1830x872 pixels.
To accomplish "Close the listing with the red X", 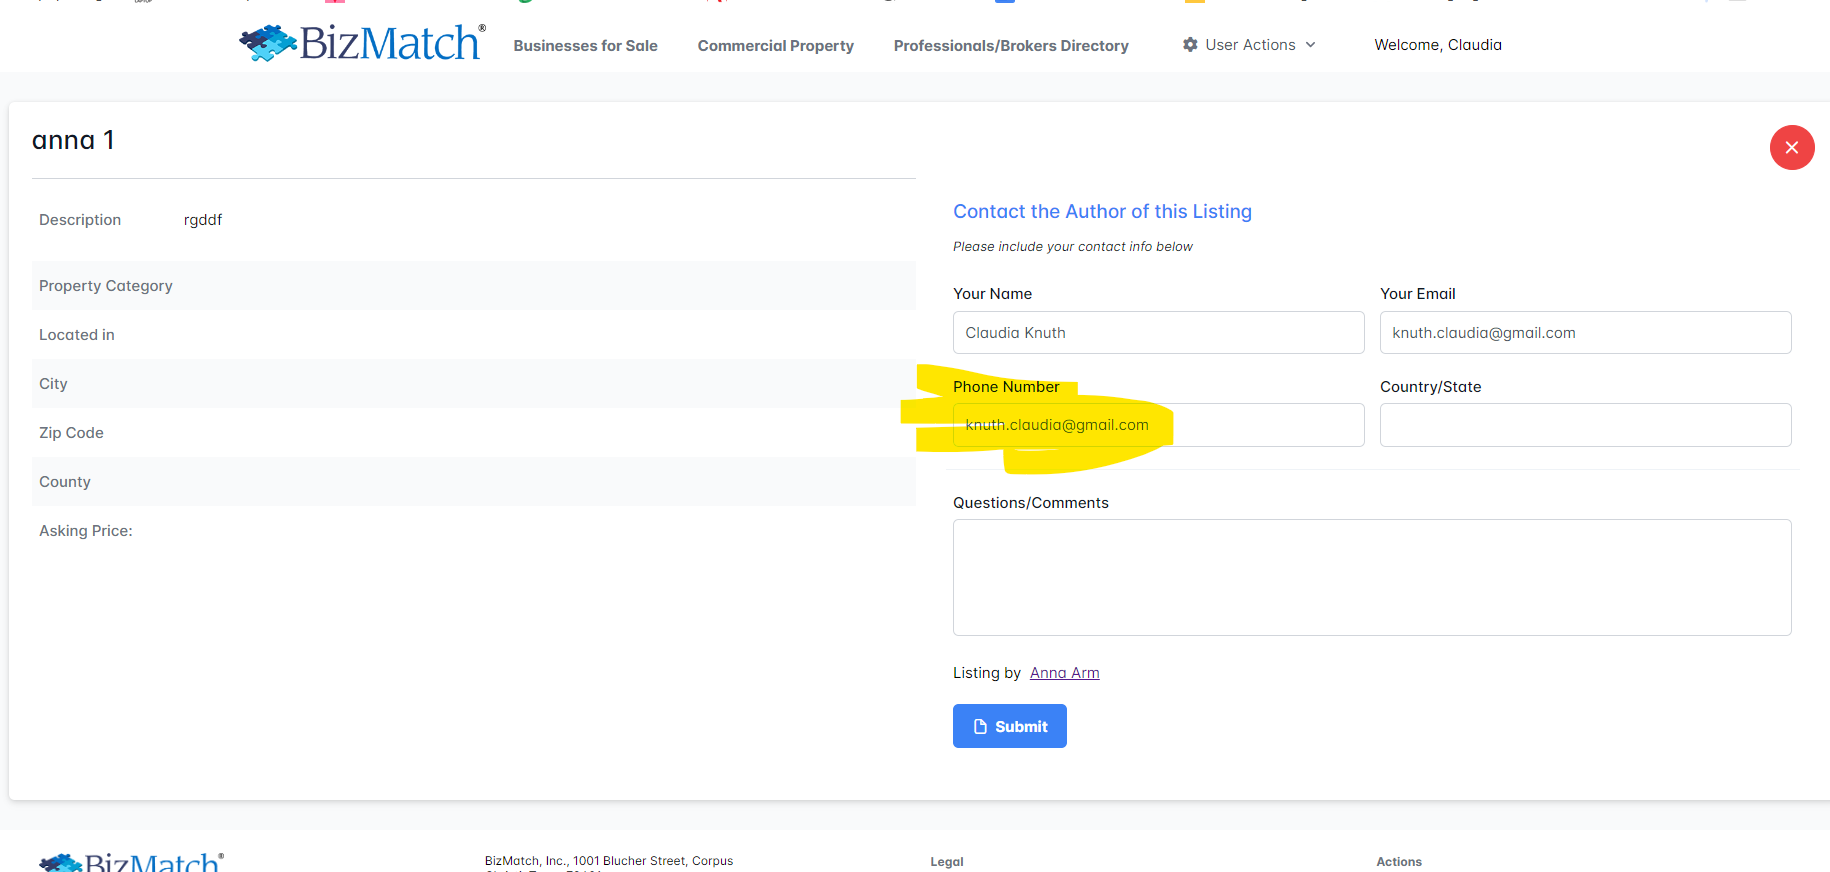I will click(1791, 148).
